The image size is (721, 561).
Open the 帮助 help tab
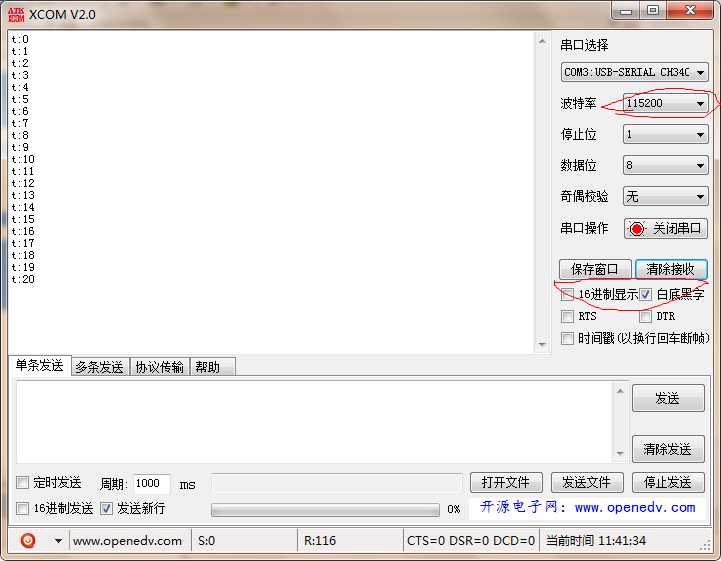click(x=212, y=367)
